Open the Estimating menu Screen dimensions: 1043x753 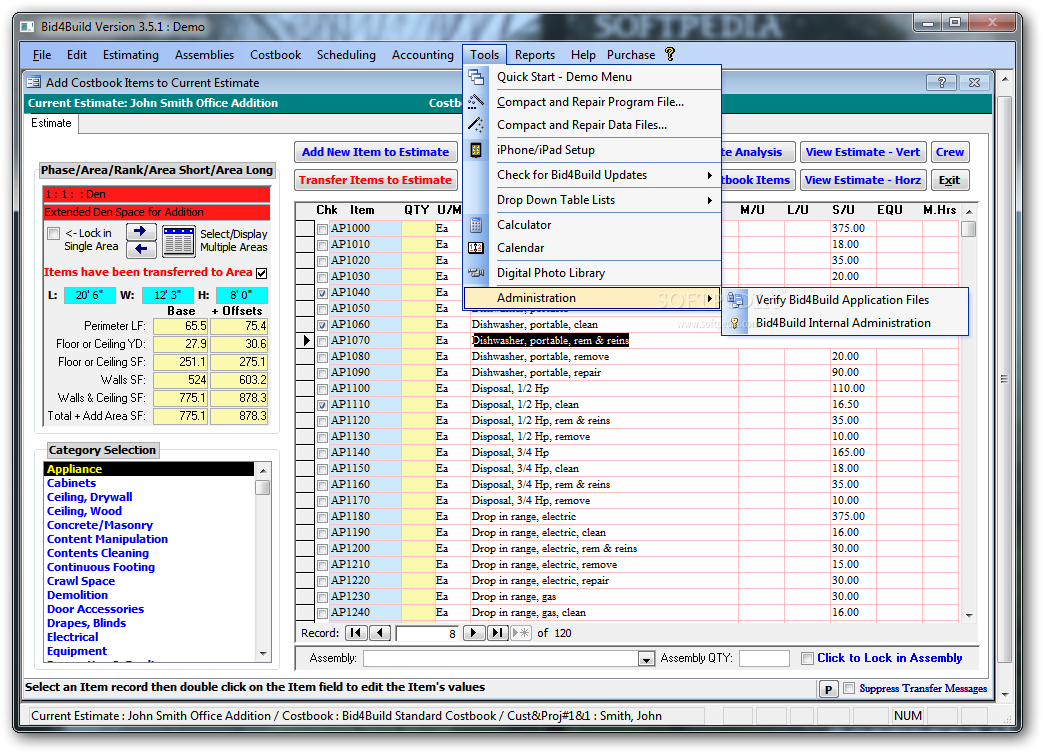[x=130, y=55]
